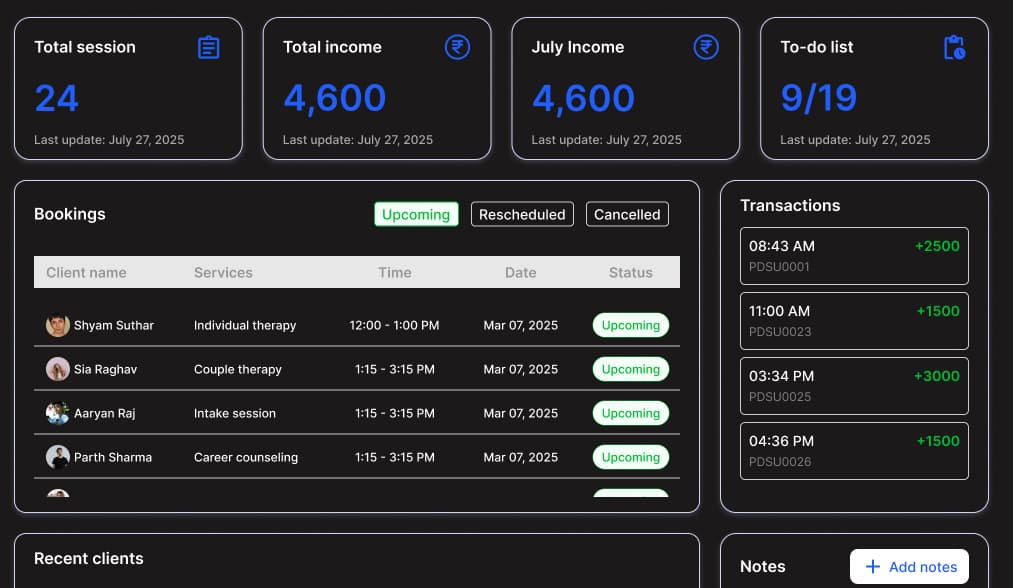
Task: Switch to the Rescheduled bookings tab
Action: click(522, 215)
